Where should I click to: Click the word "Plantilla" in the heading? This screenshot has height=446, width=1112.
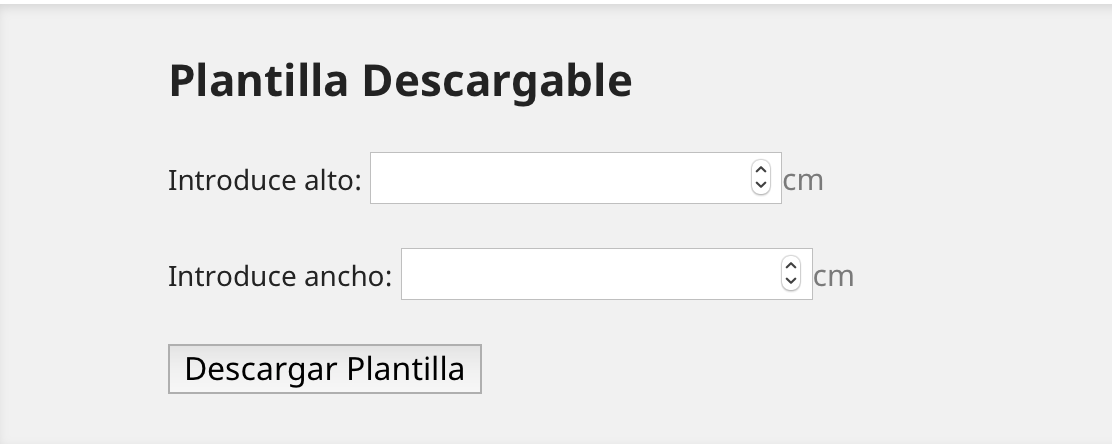click(258, 81)
